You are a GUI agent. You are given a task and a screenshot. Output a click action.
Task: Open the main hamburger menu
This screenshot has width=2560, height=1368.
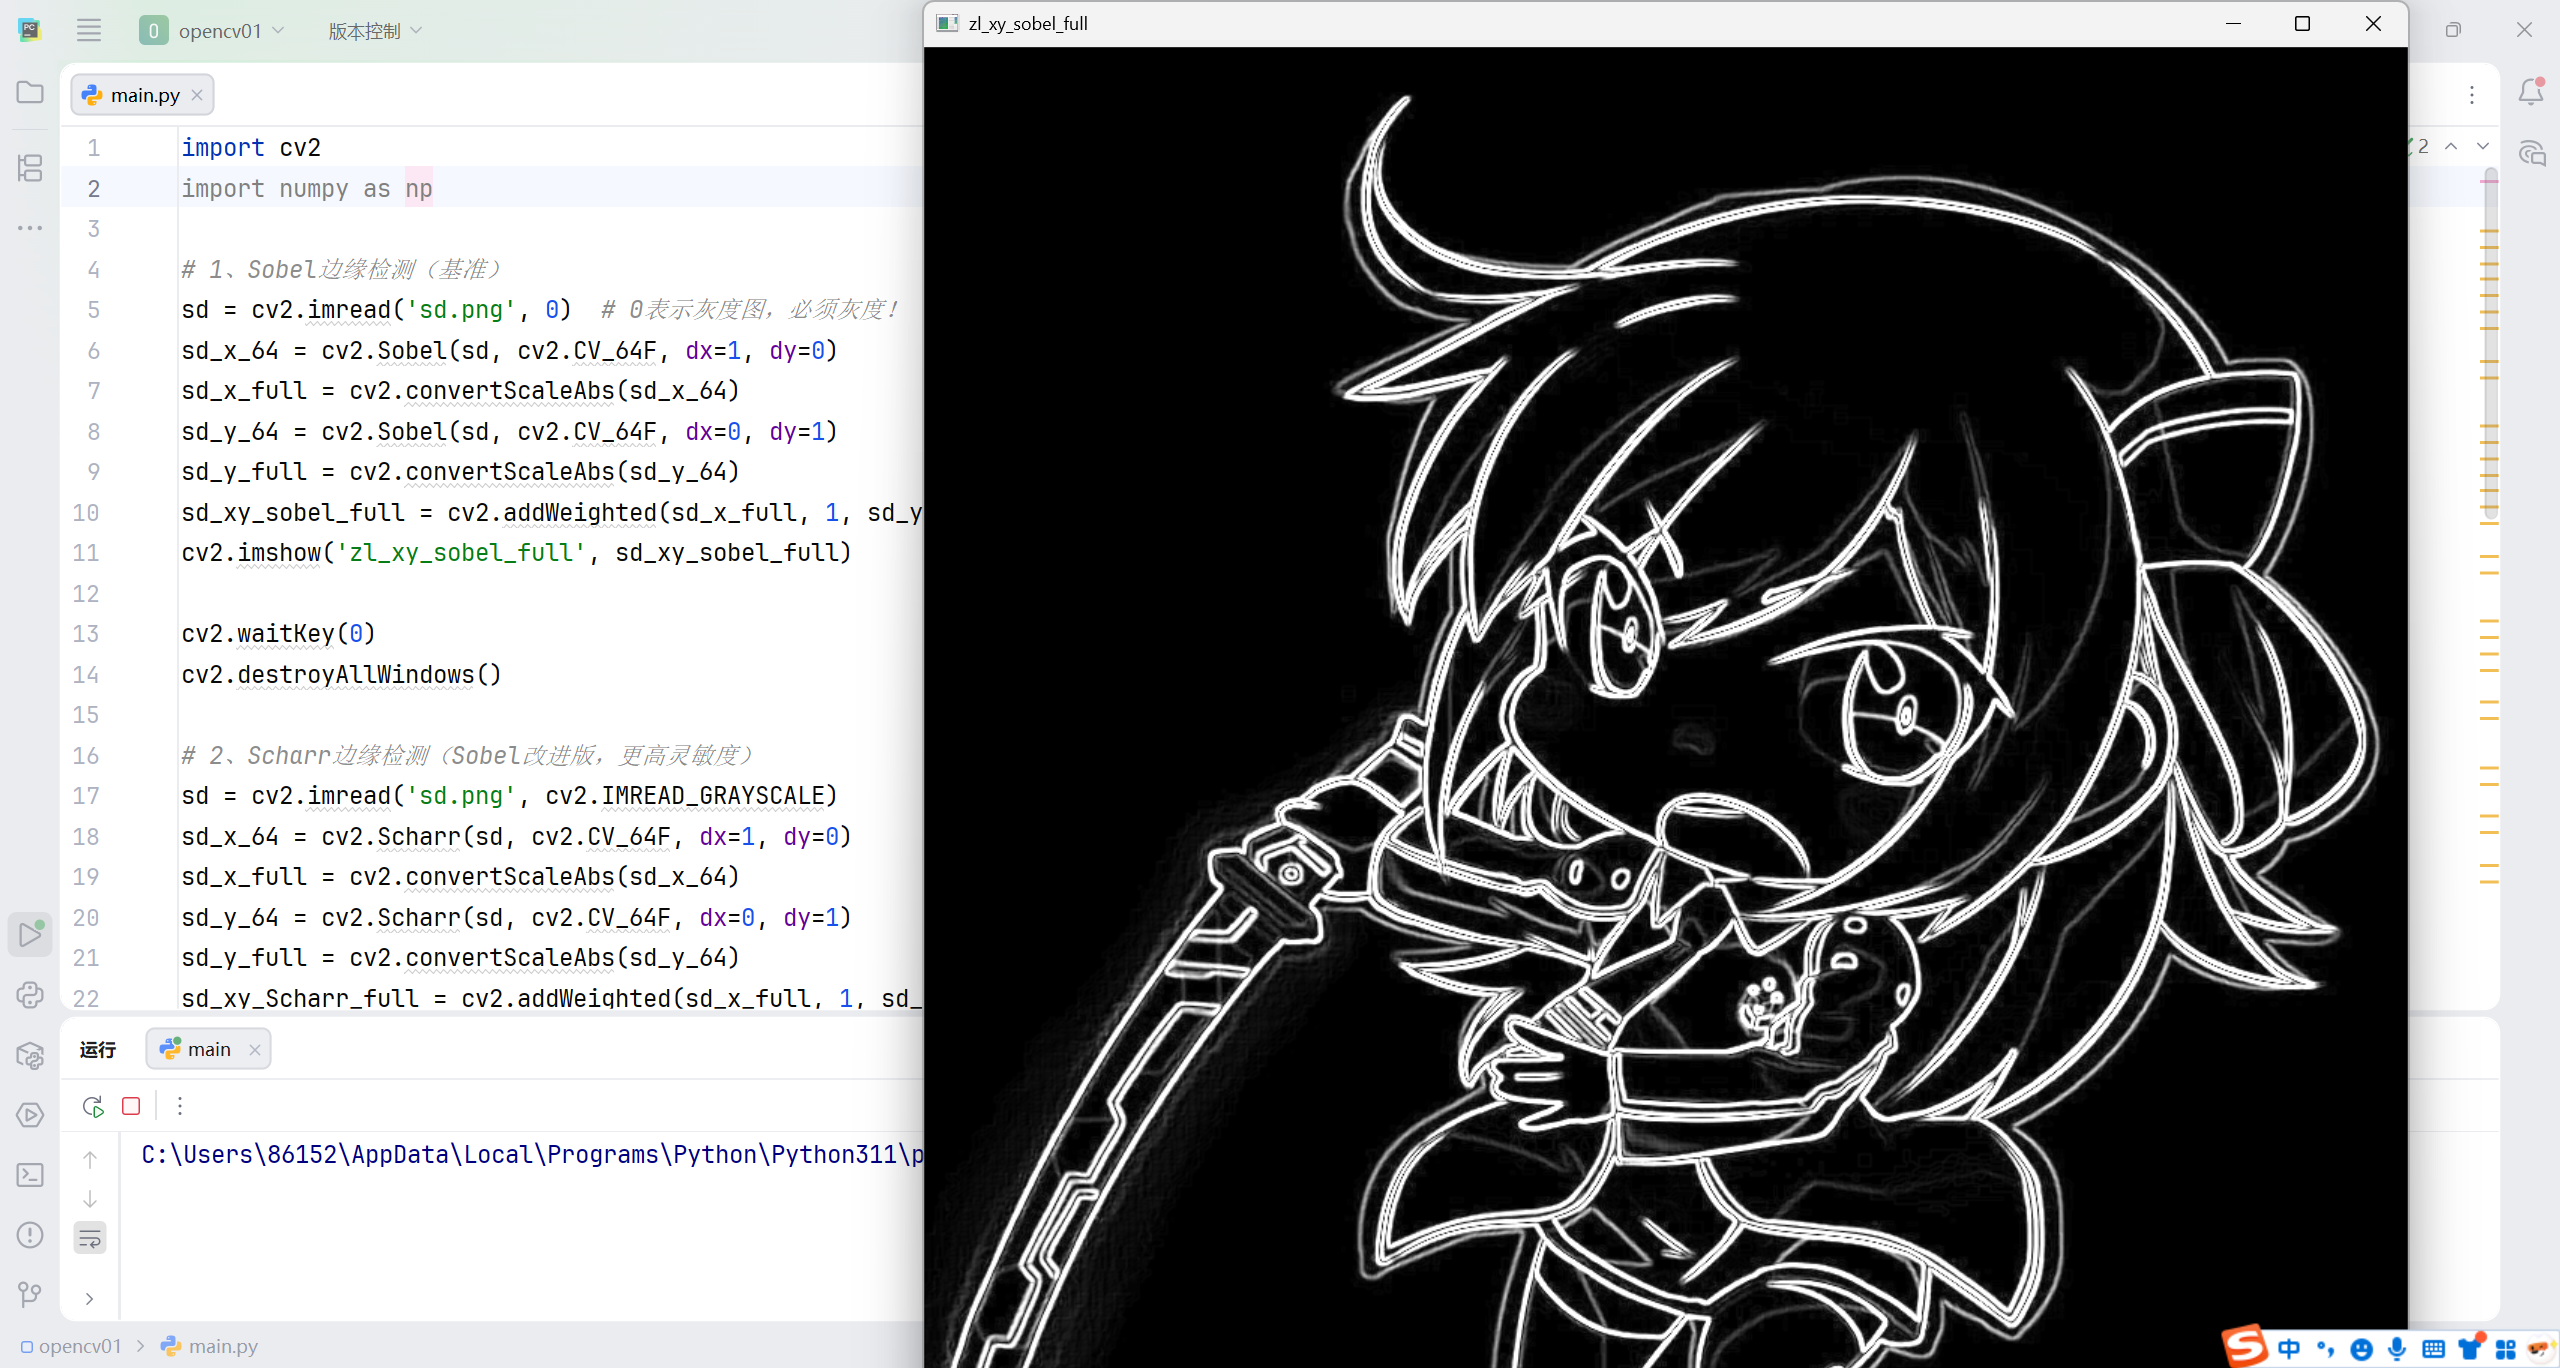click(x=89, y=30)
